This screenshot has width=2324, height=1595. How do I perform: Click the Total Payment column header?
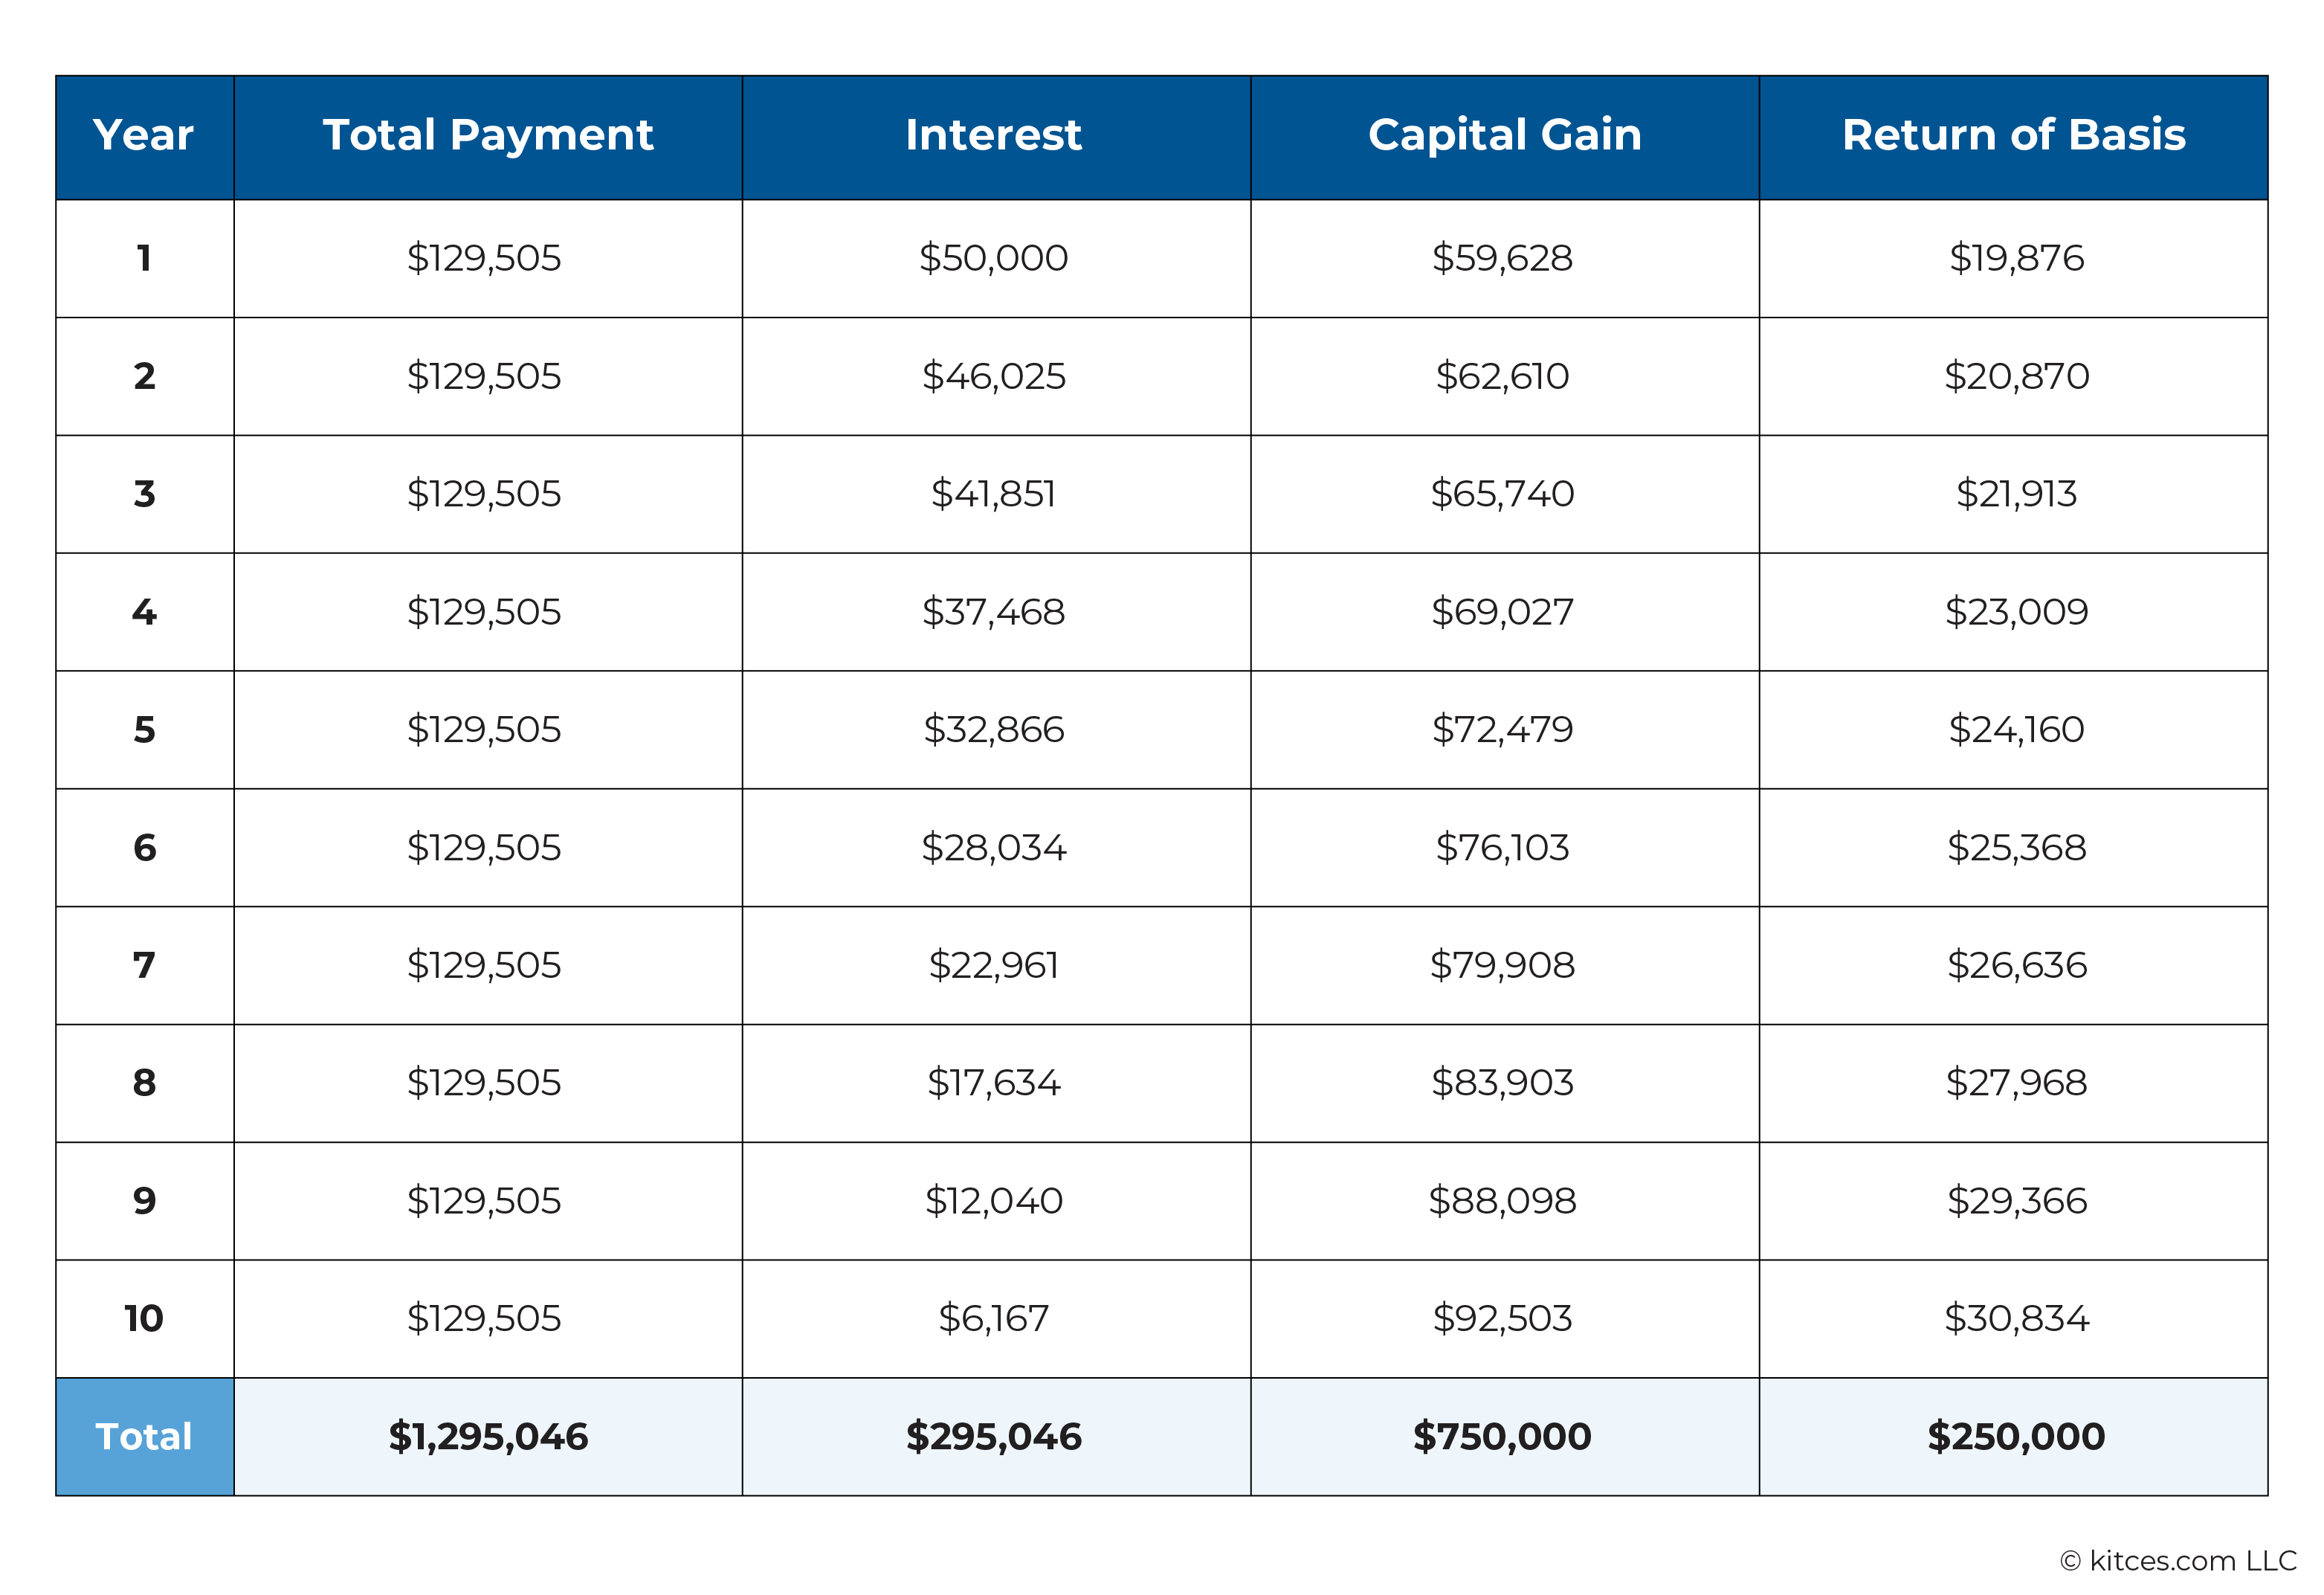click(x=488, y=136)
